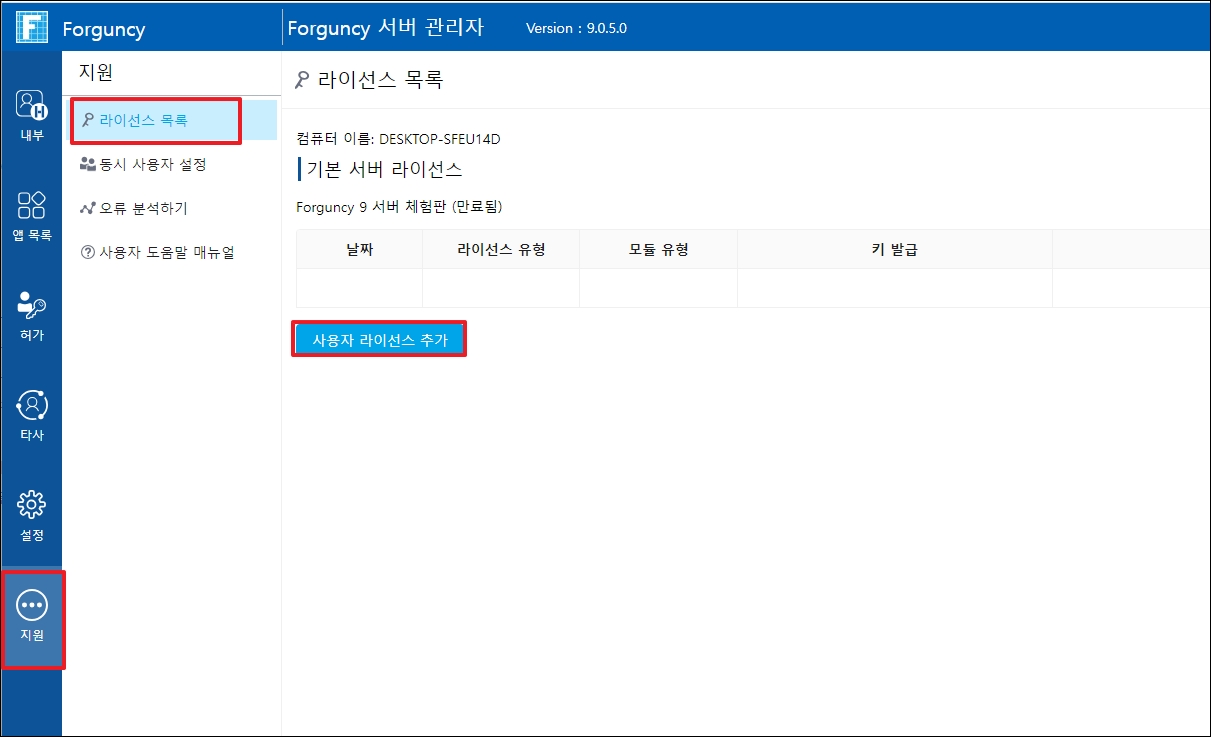Click the Forguncy text in the top bar
1211x737 pixels.
[104, 29]
